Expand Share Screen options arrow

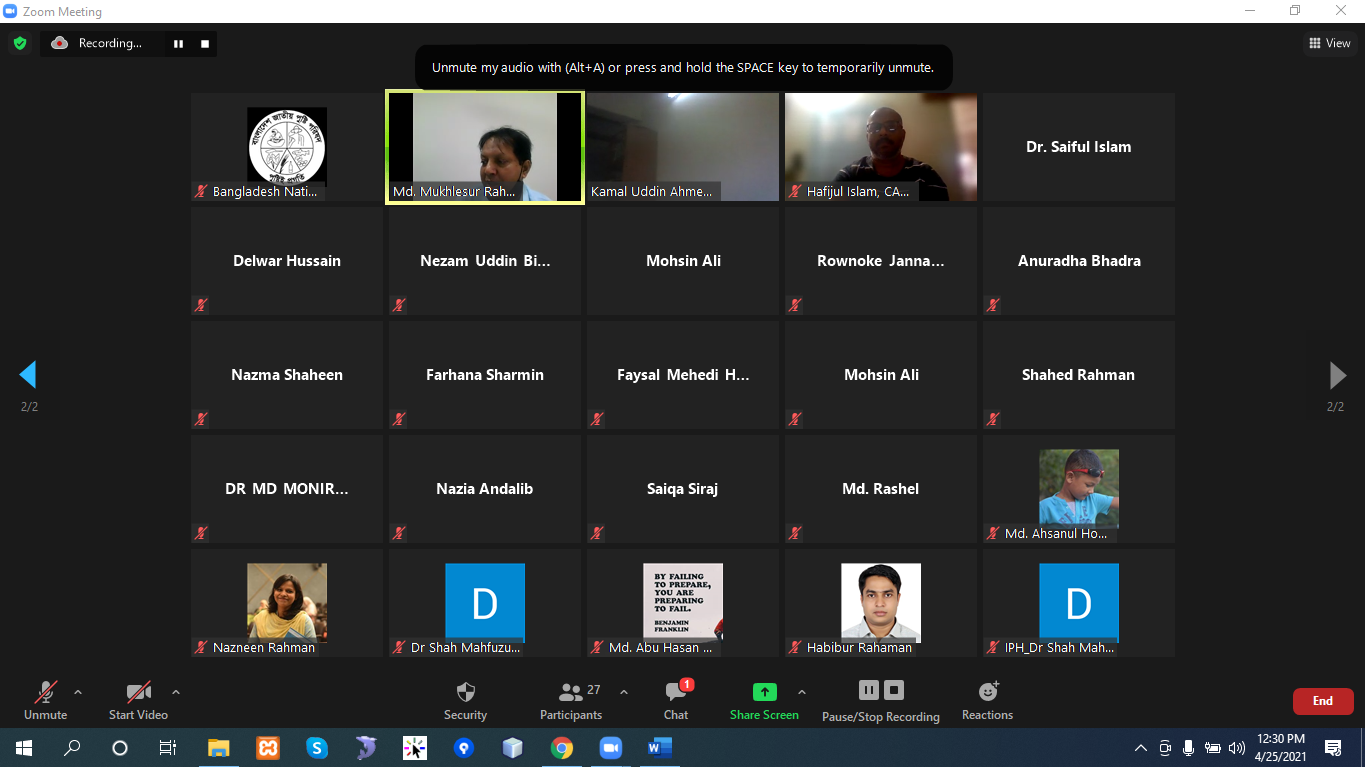point(801,692)
